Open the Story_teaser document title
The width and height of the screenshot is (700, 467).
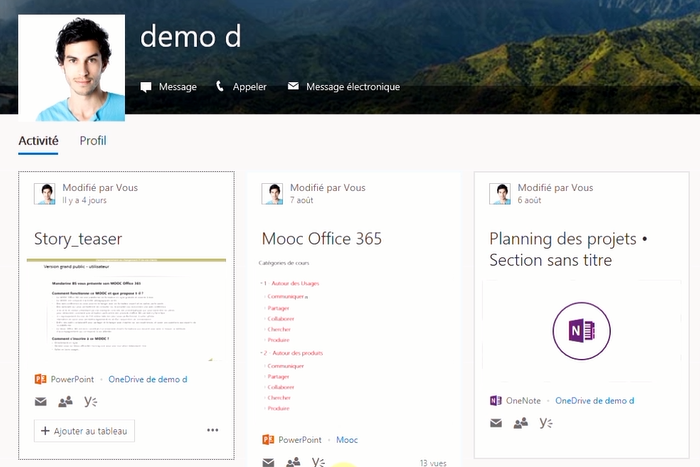(78, 239)
